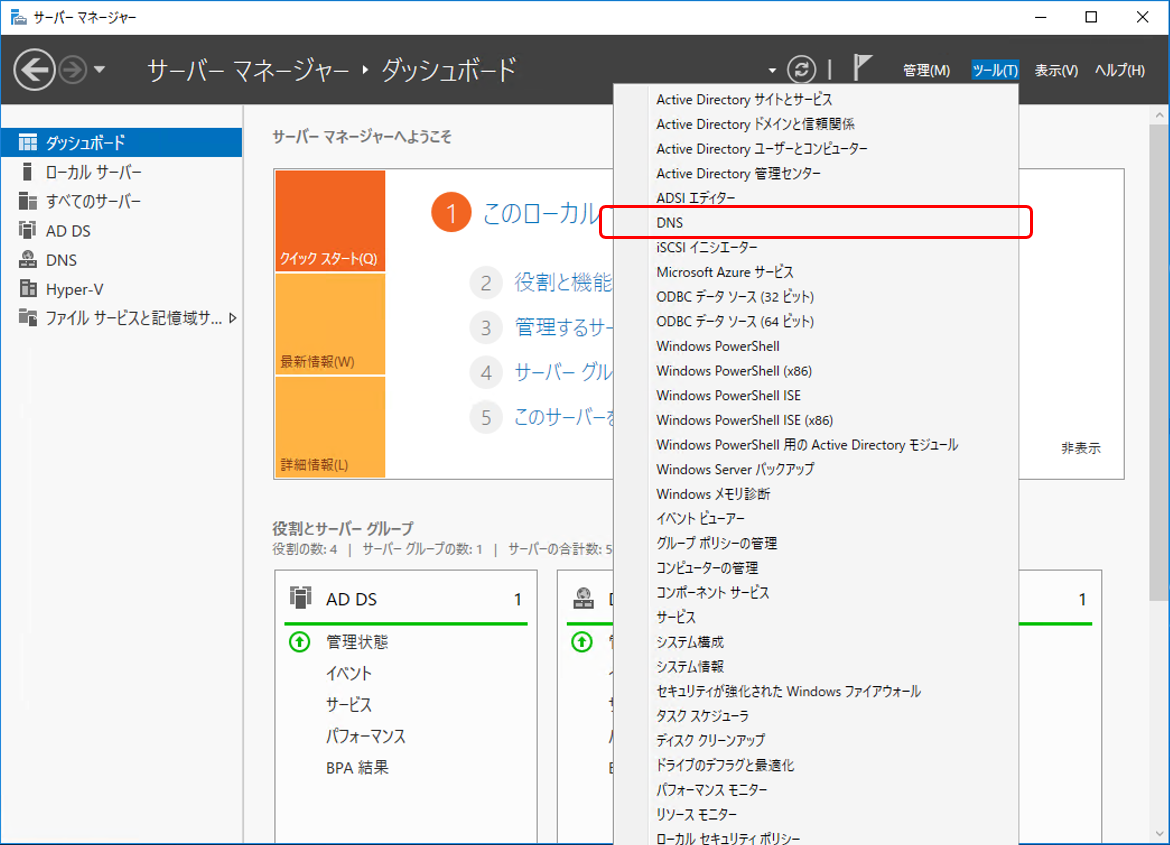
Task: Click the 最新情報(W) tile
Action: pyautogui.click(x=330, y=324)
